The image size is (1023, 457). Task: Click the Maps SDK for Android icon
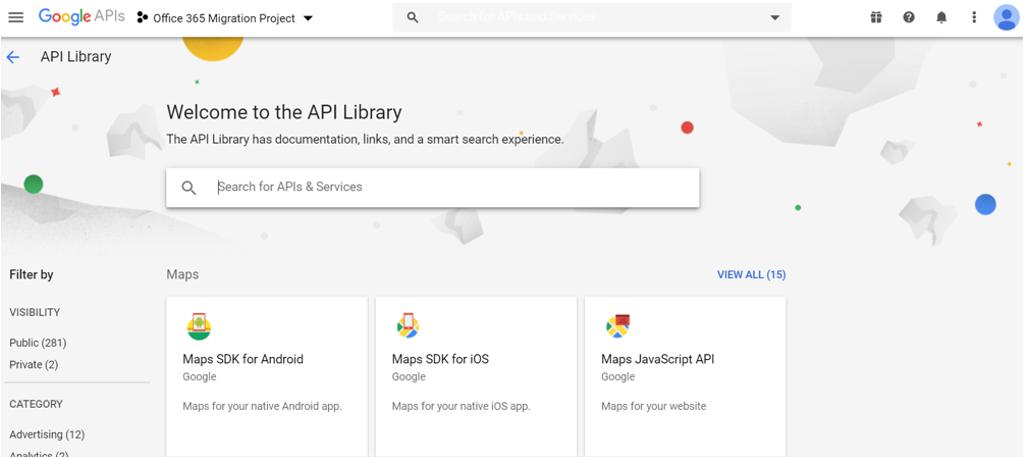pyautogui.click(x=199, y=326)
